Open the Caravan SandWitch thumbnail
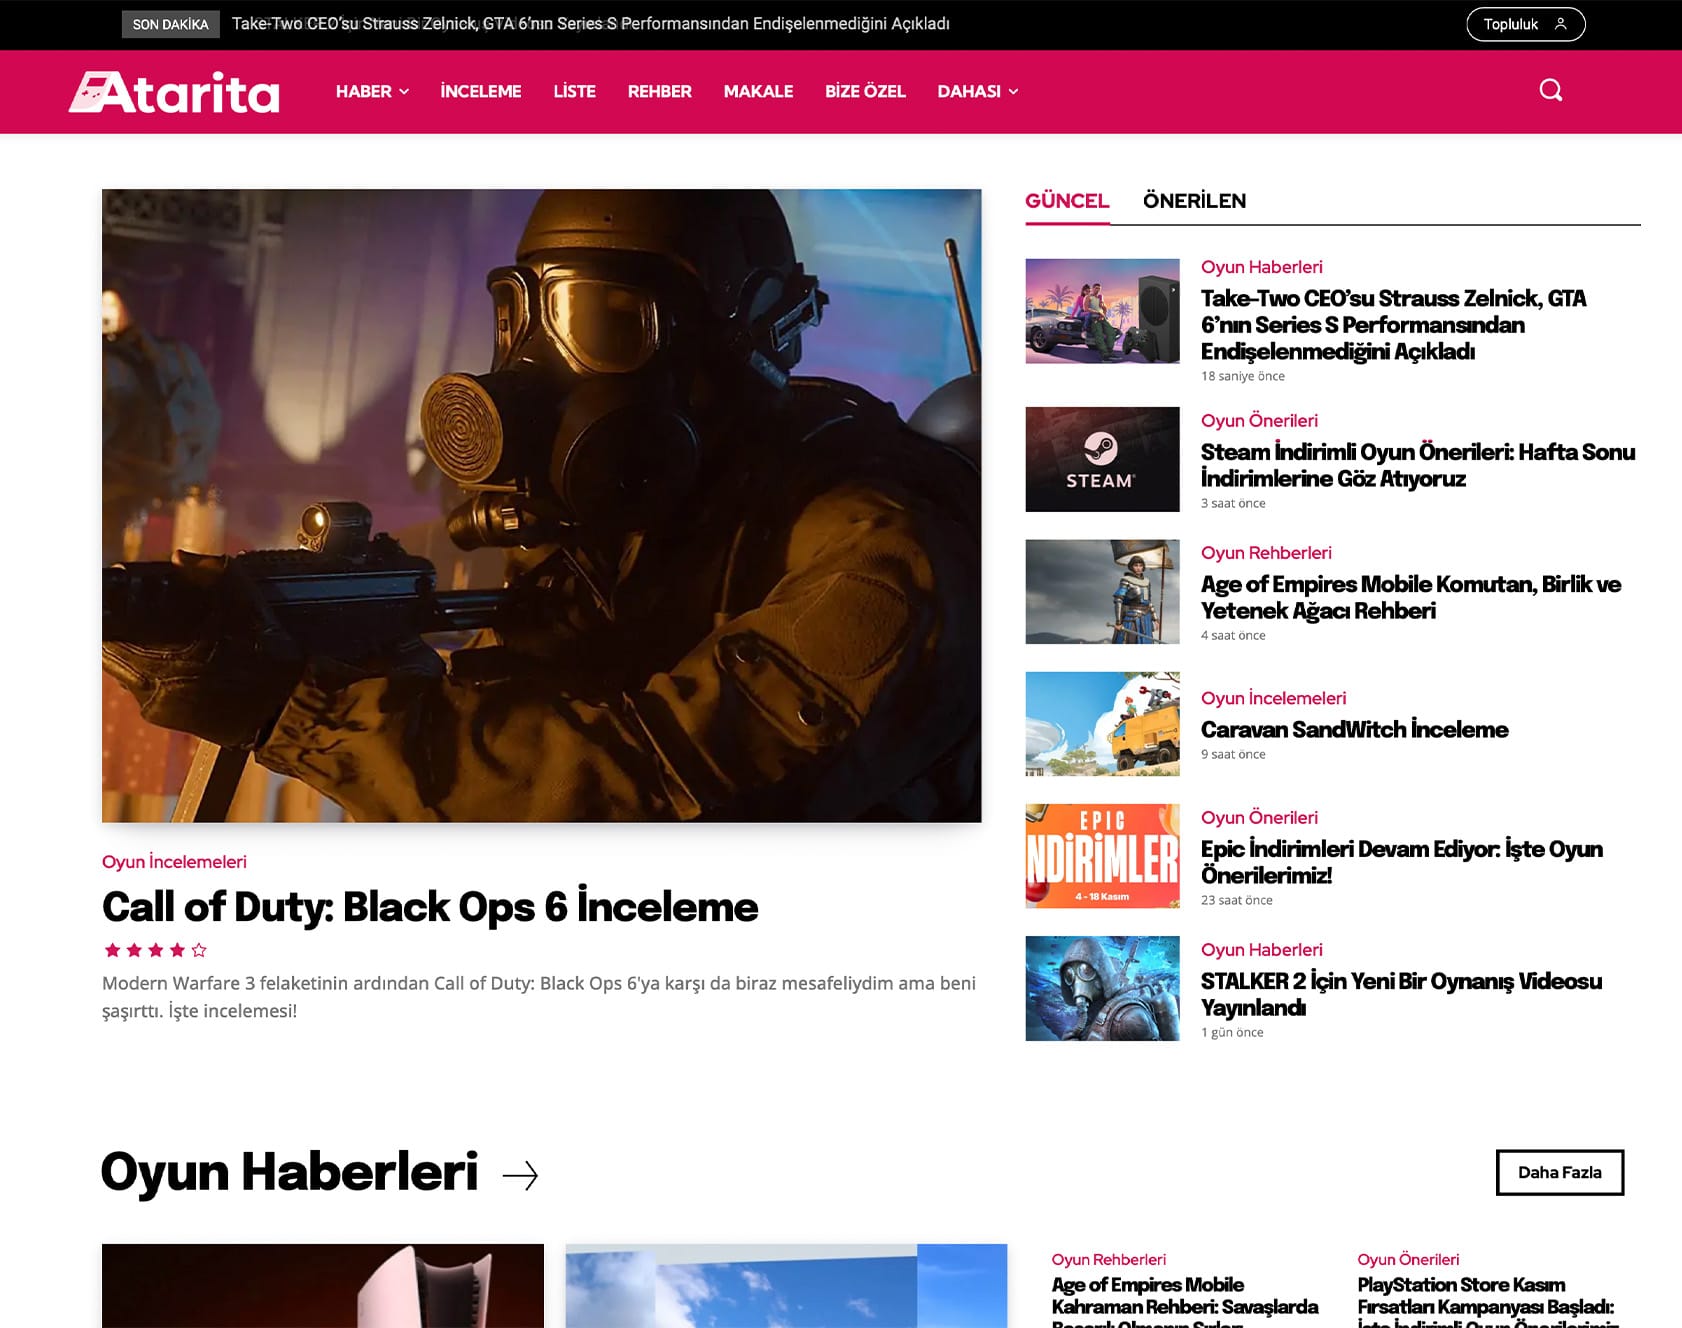 1102,724
